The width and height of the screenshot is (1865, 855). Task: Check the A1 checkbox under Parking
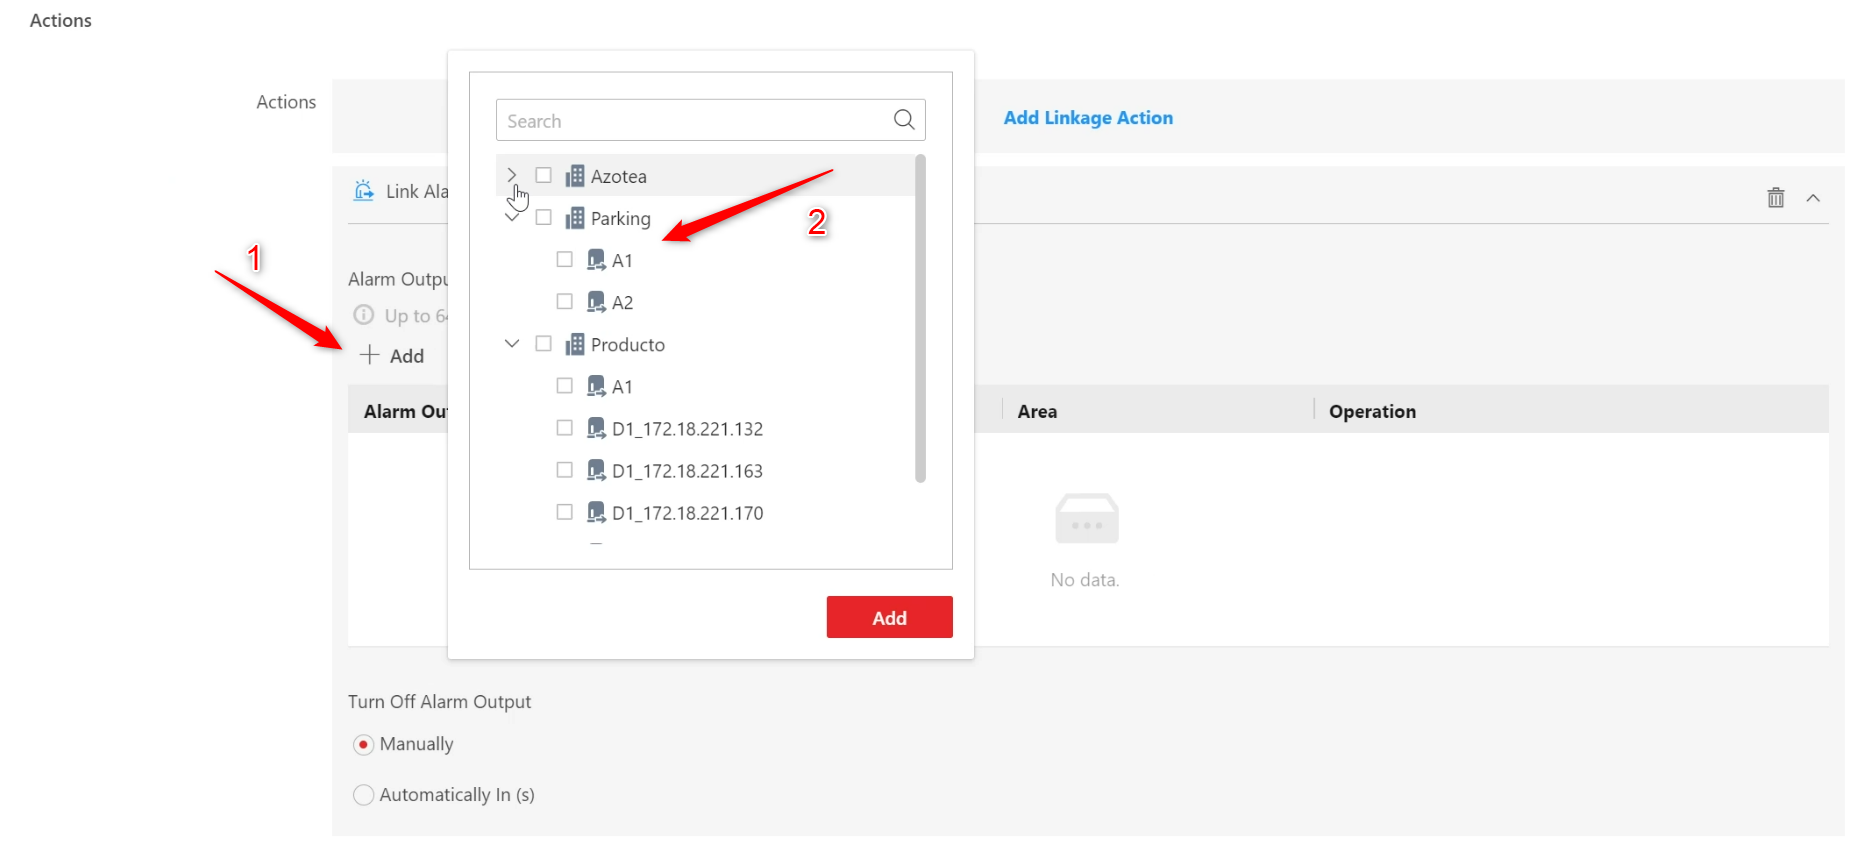(x=565, y=259)
